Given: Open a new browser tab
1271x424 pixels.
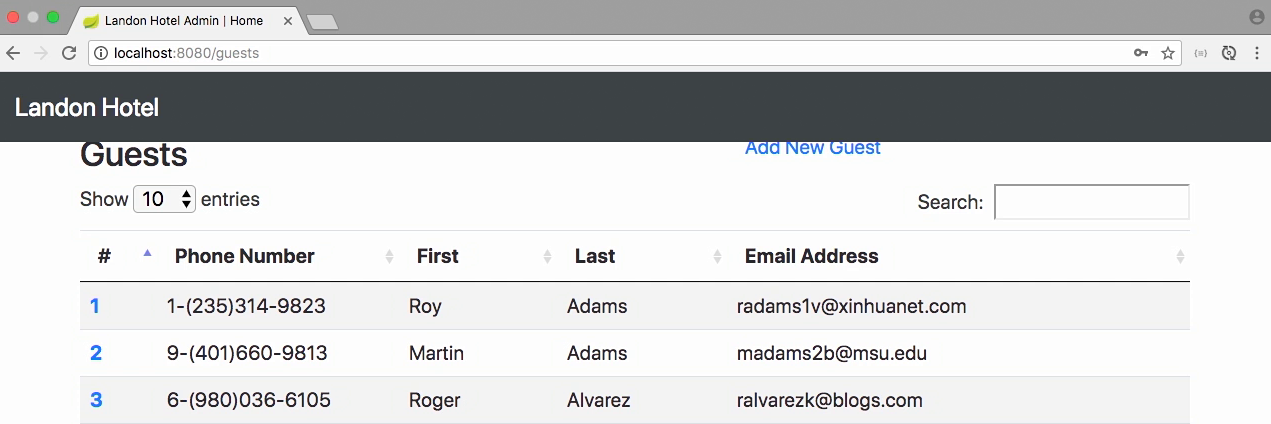Looking at the screenshot, I should (x=322, y=22).
